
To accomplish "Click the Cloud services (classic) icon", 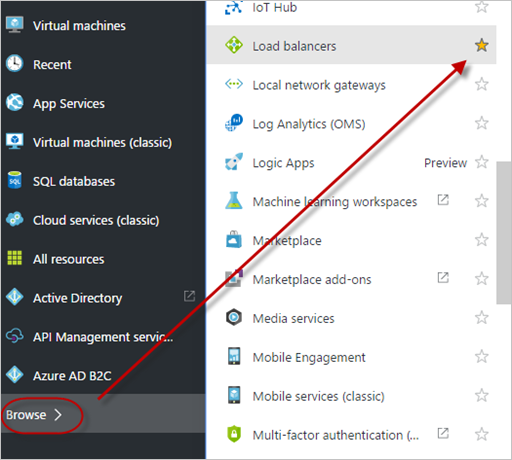I will [15, 219].
